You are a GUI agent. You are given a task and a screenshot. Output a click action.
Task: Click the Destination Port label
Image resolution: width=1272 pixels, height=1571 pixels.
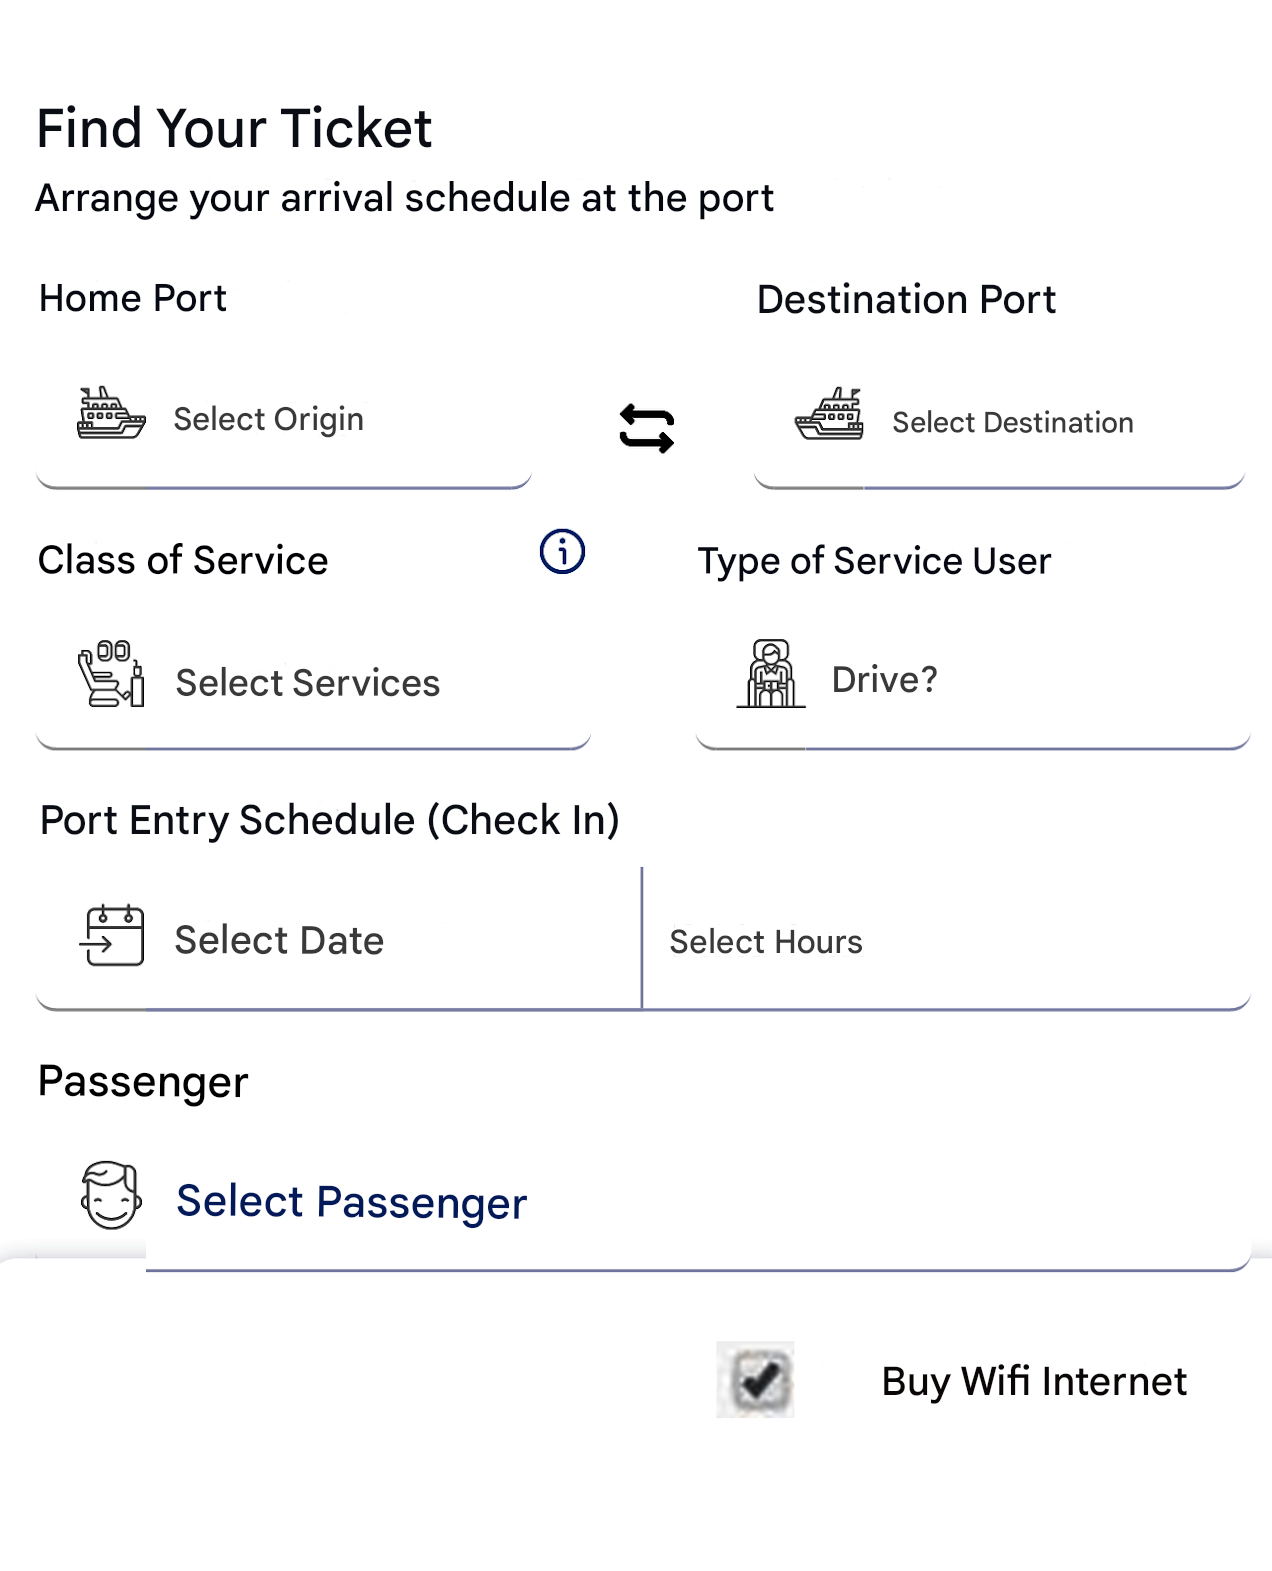tap(906, 300)
